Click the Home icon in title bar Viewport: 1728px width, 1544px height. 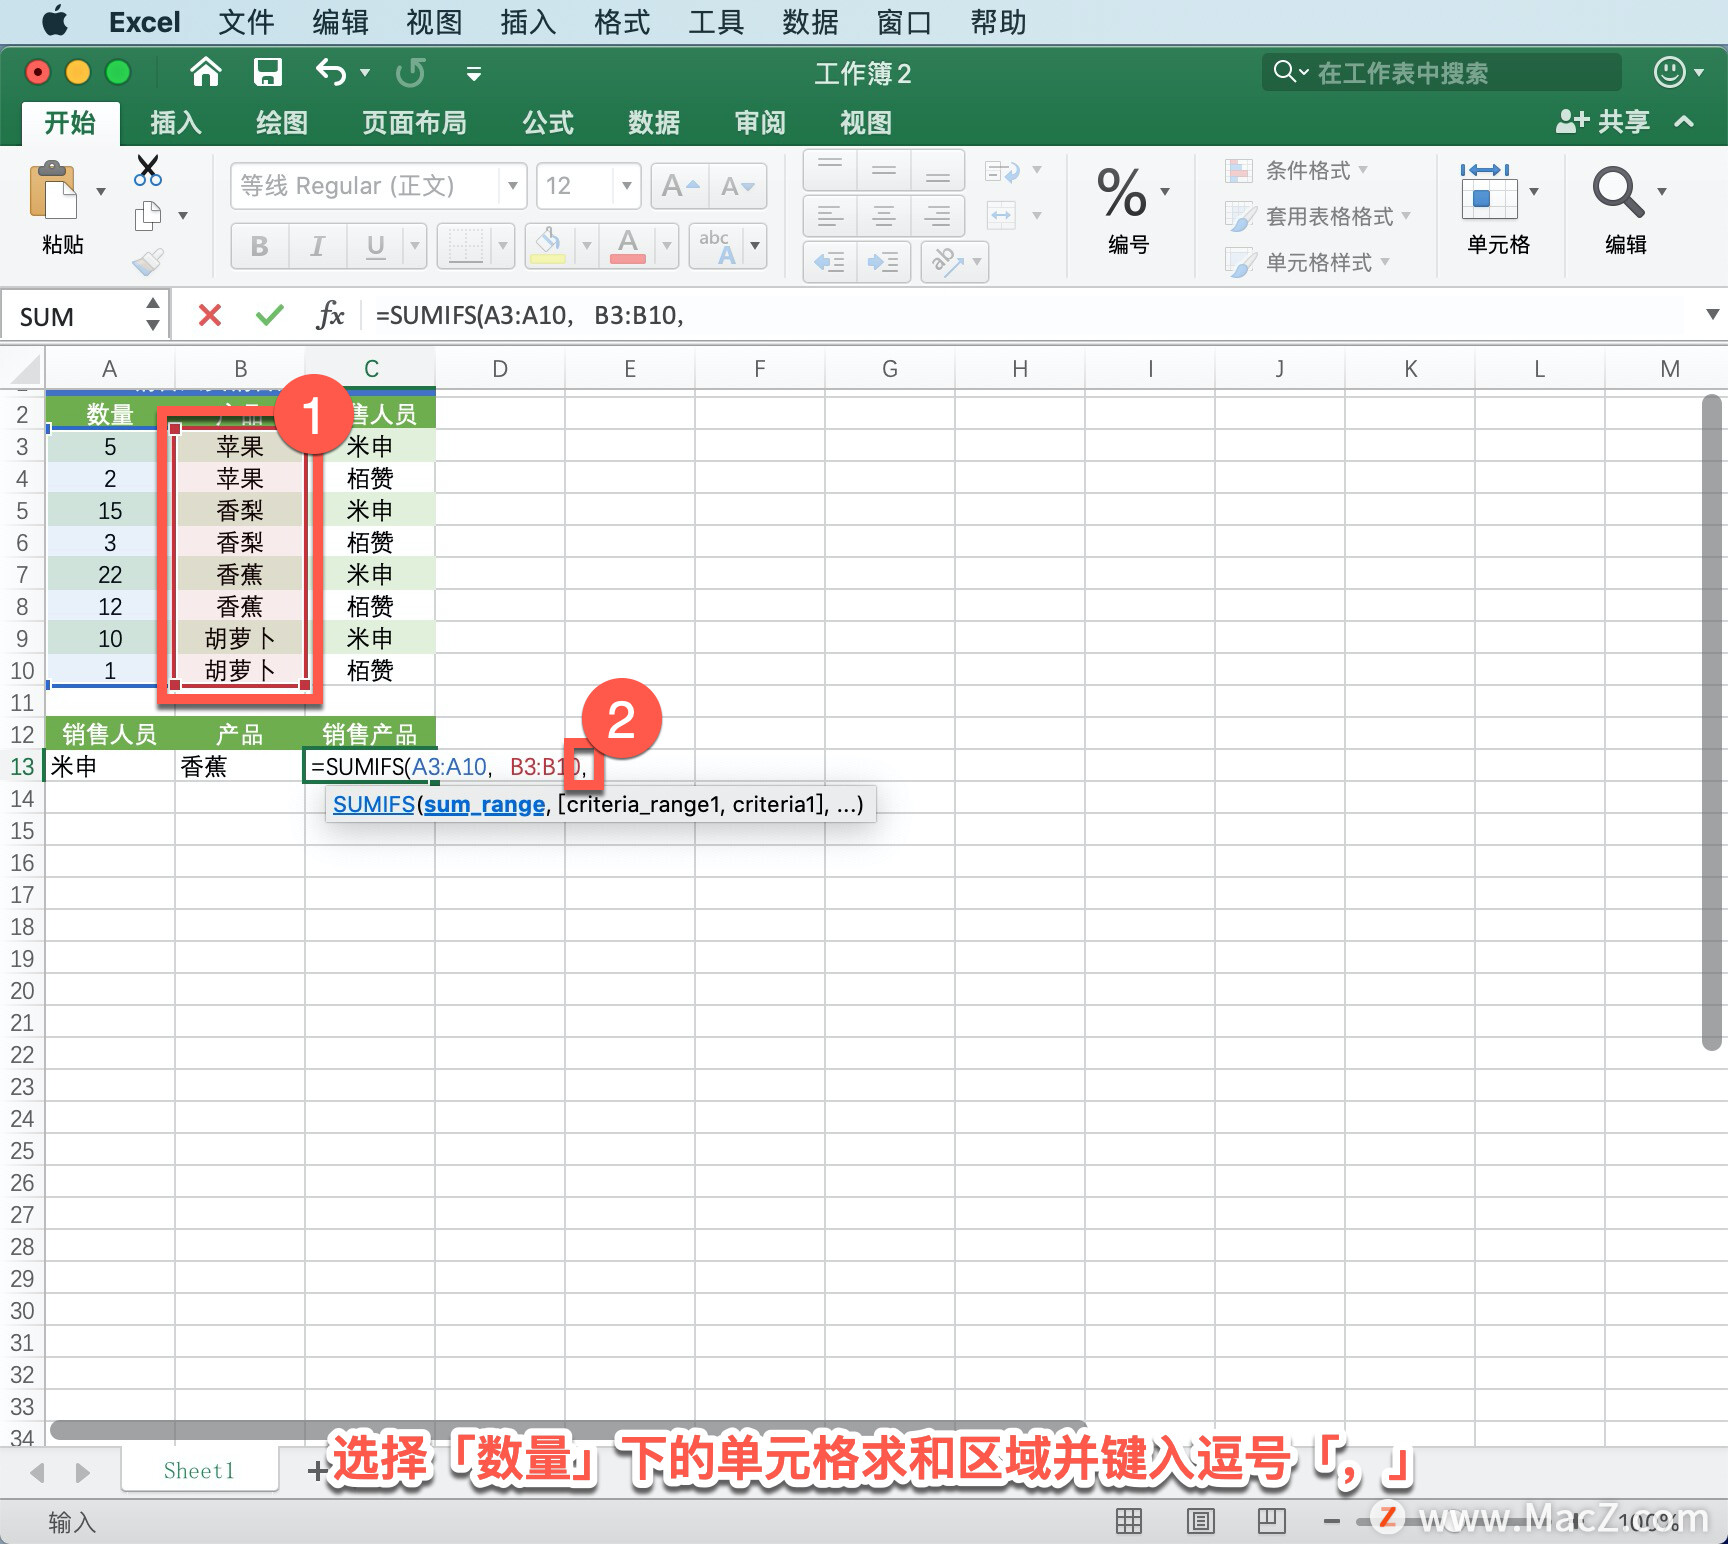pos(206,72)
